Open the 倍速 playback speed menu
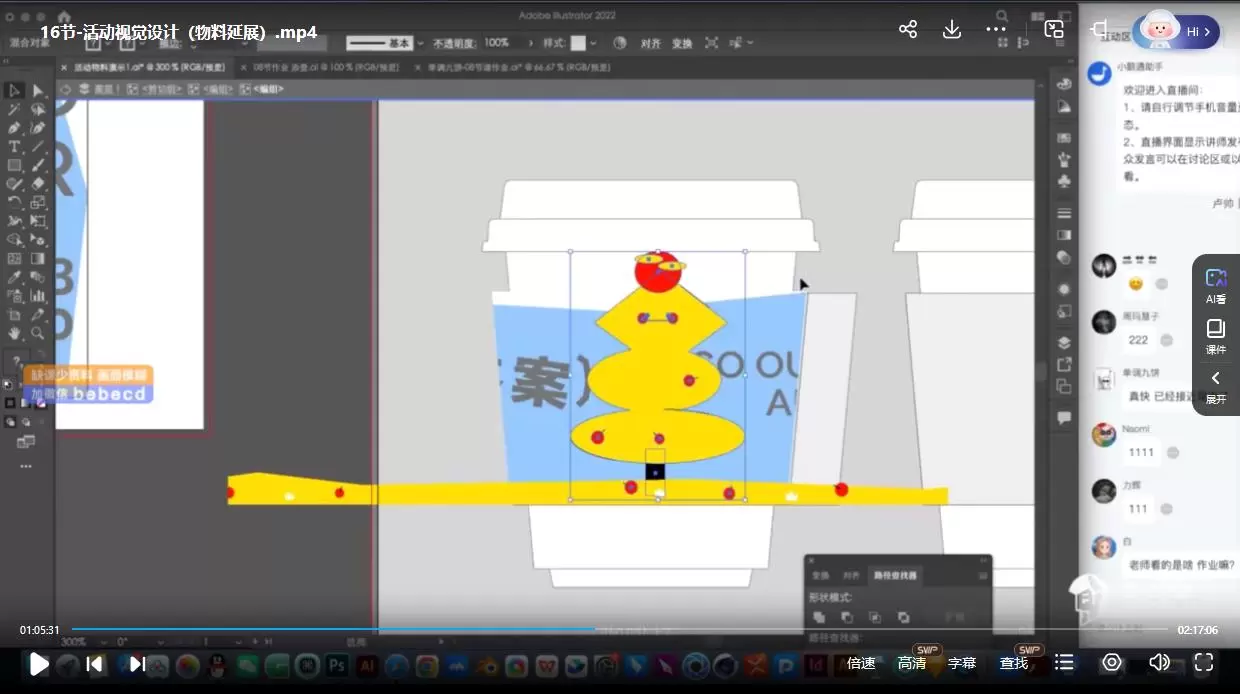This screenshot has width=1240, height=694. [861, 663]
